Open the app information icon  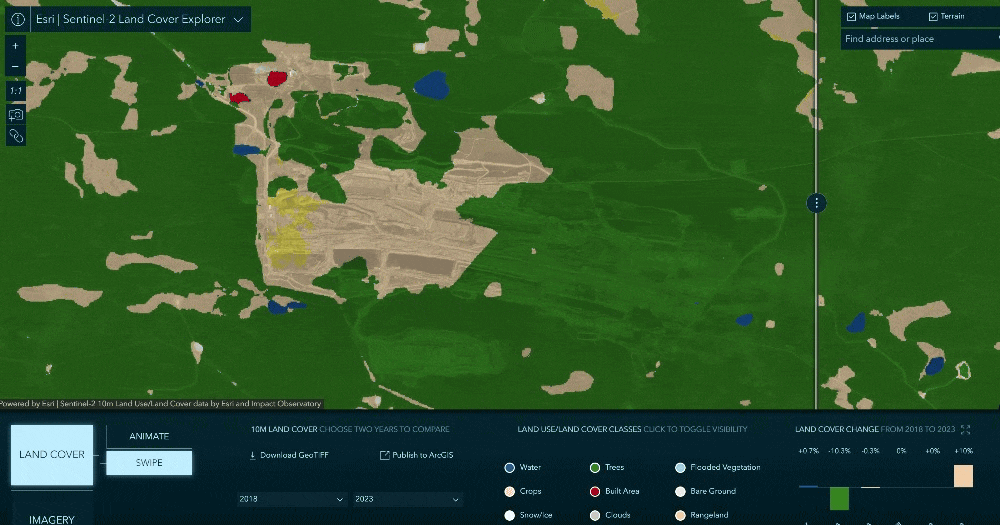(17, 19)
